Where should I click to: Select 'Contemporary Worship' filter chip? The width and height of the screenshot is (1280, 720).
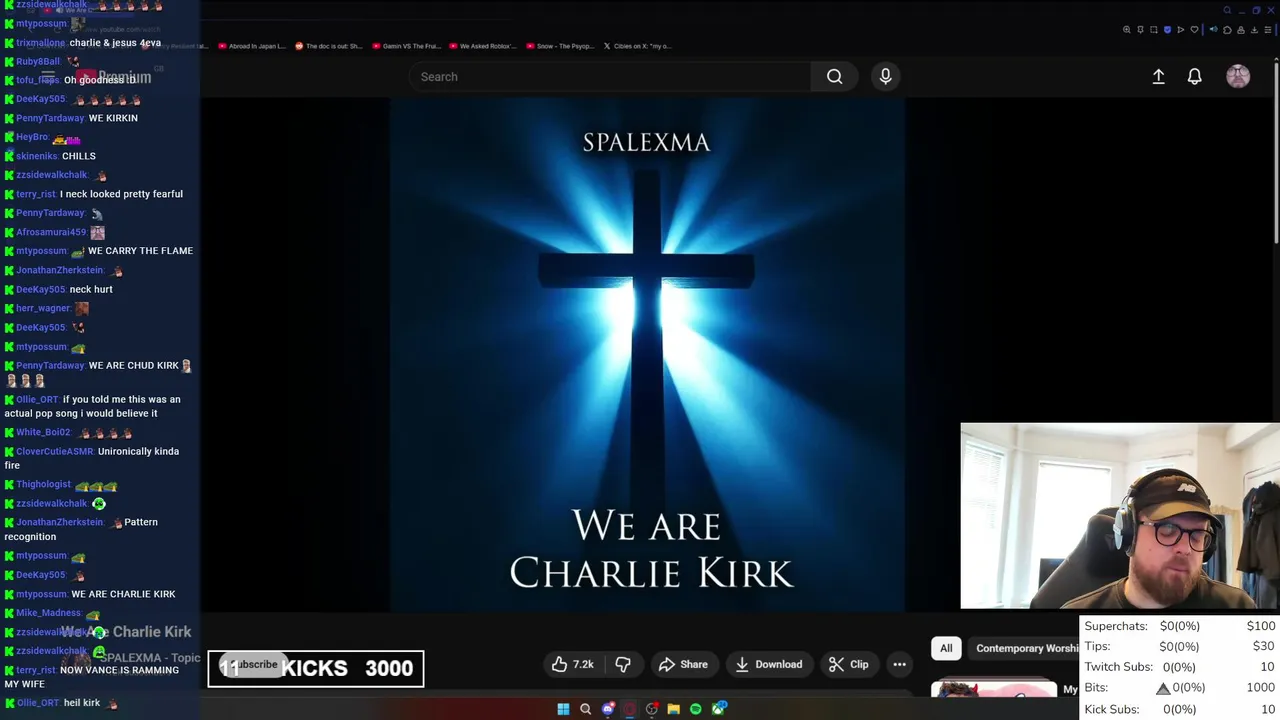[x=1026, y=648]
